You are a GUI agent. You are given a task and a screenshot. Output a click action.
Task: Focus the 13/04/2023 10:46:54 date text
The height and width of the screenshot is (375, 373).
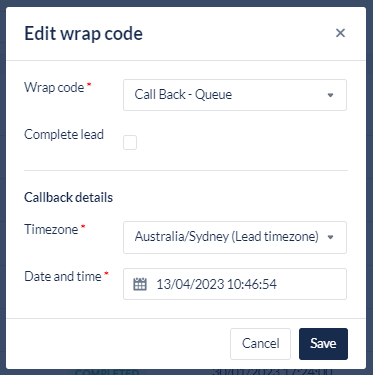click(217, 284)
